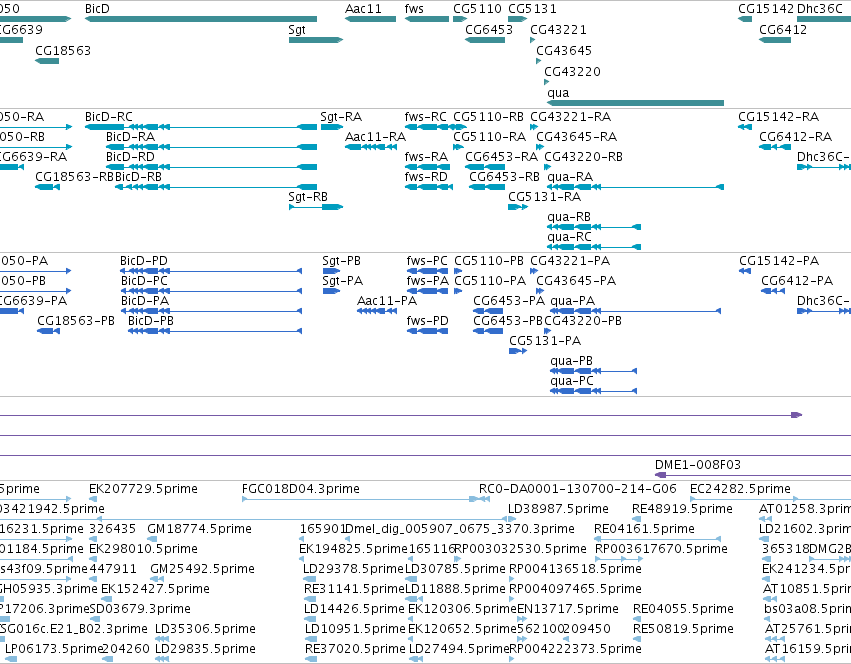Select the CG18563 gene label
This screenshot has width=851, height=664.
(x=63, y=50)
